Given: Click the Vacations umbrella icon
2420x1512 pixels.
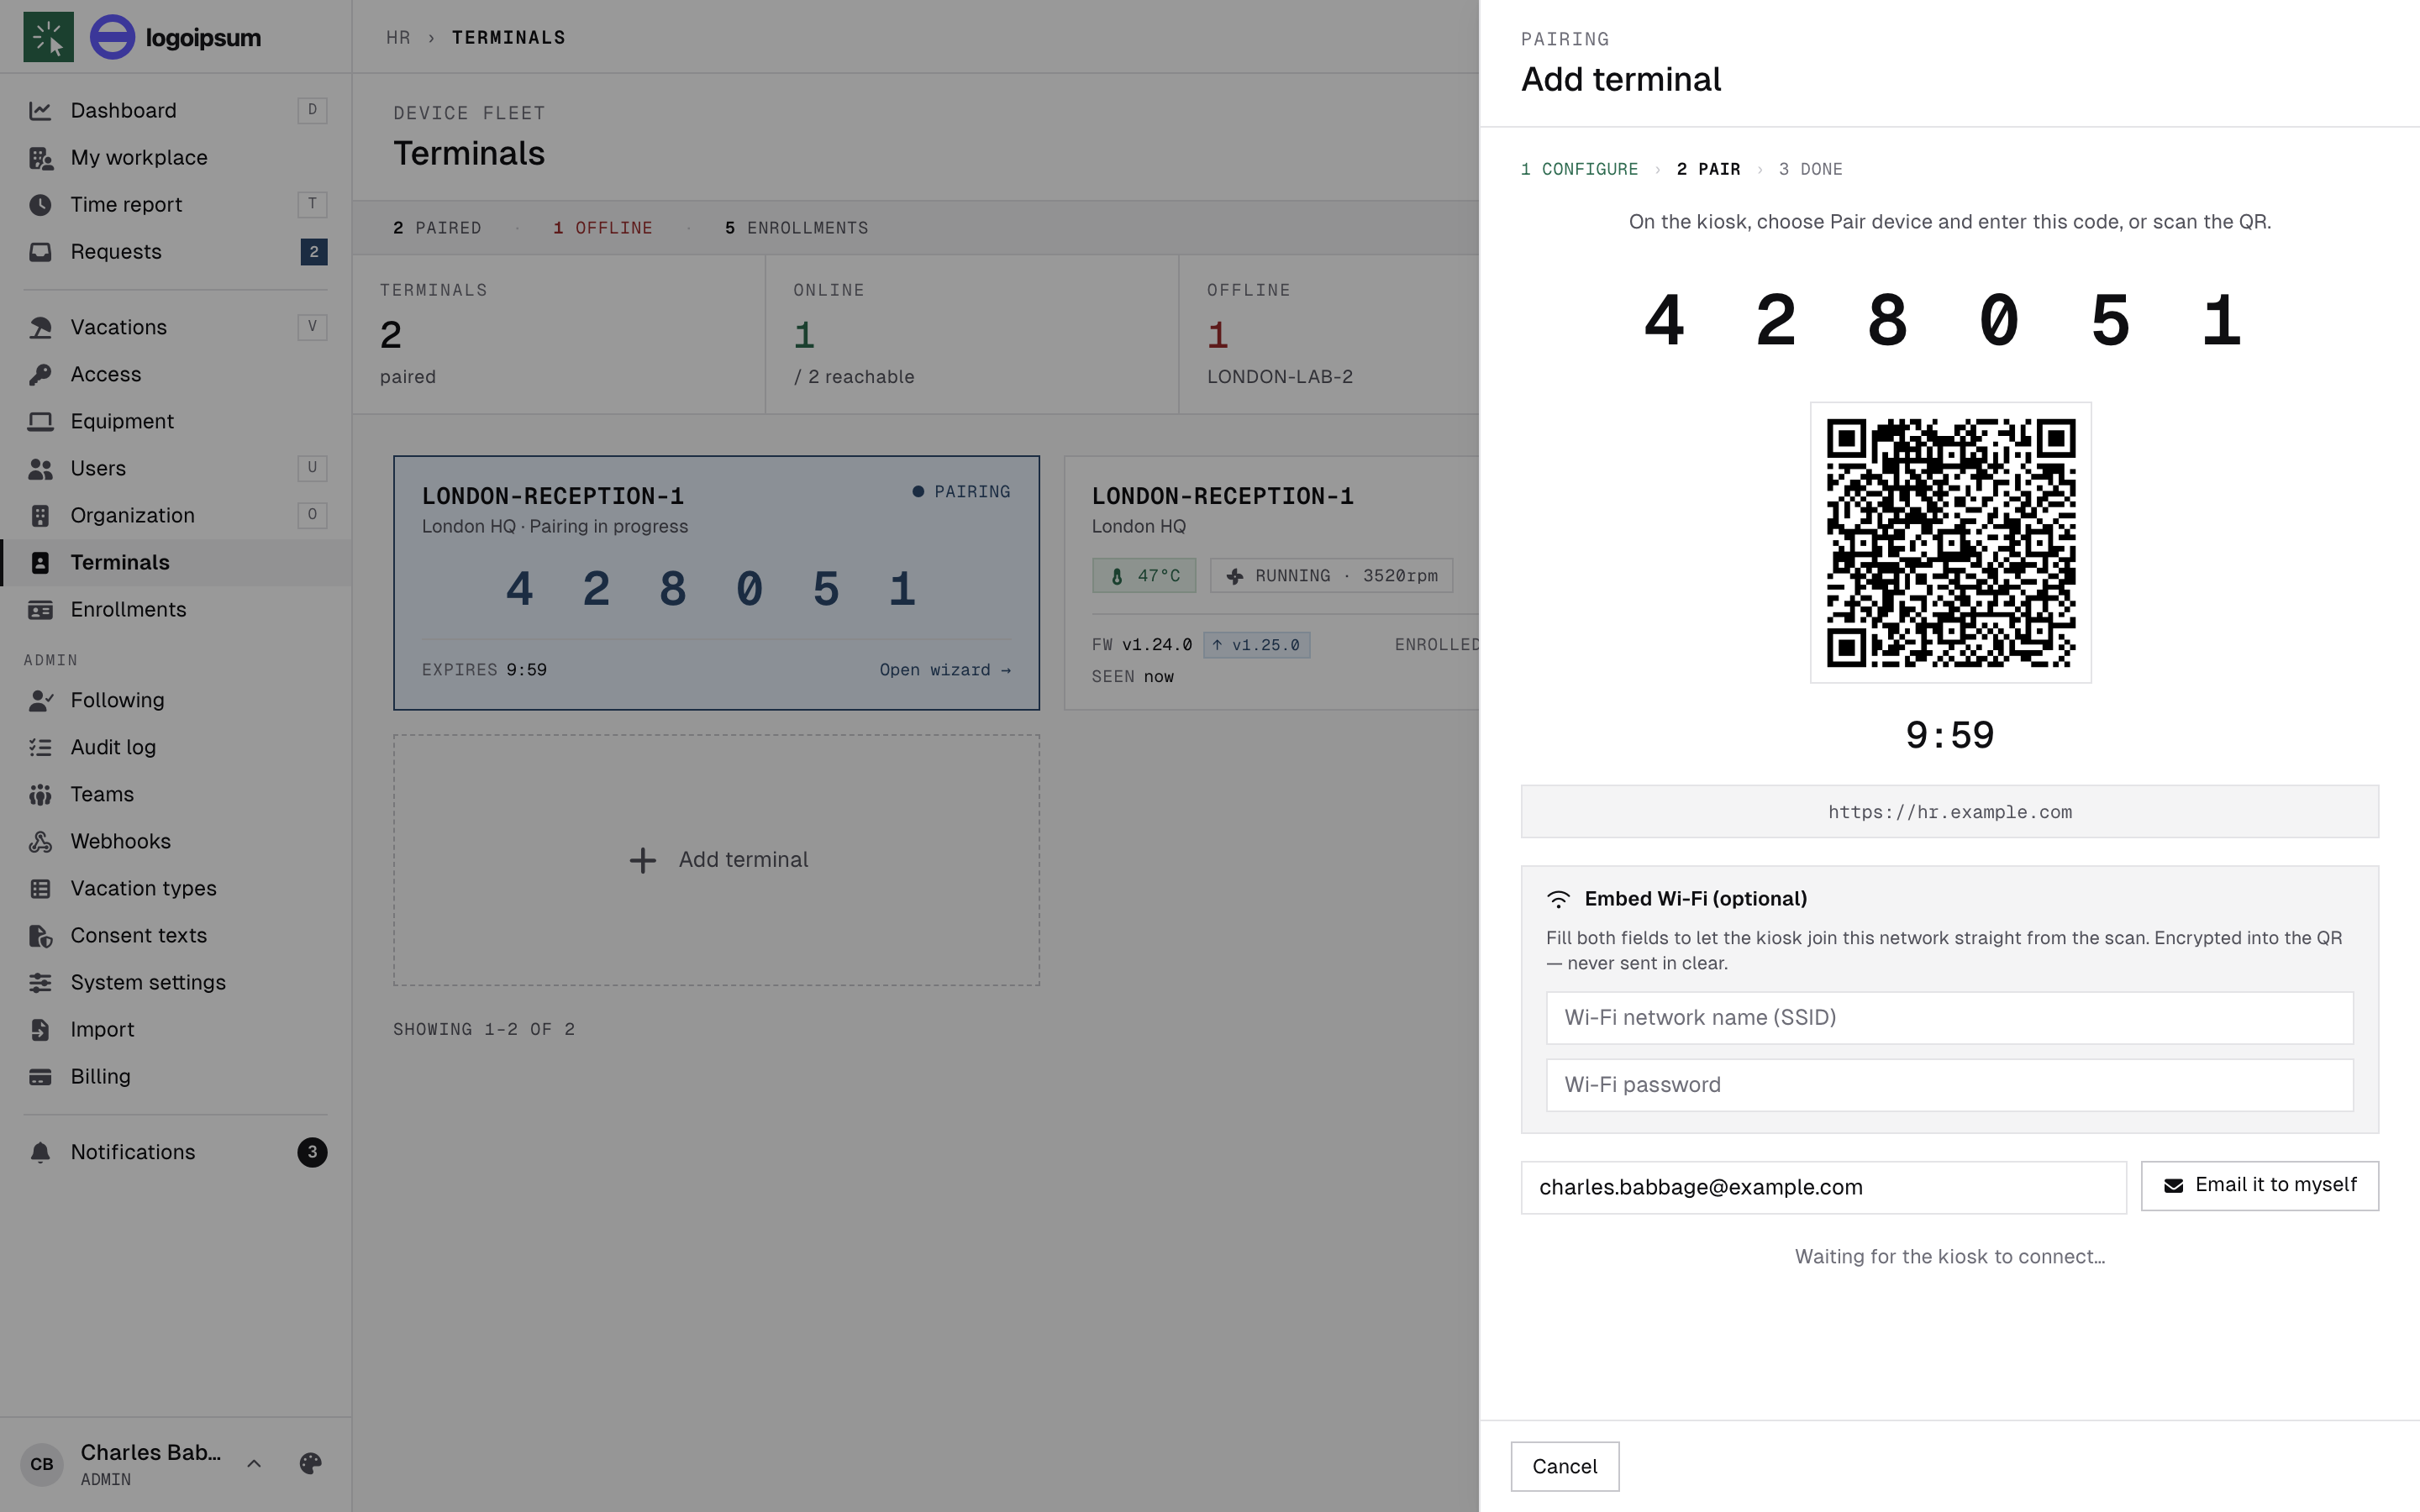Looking at the screenshot, I should pos(40,327).
